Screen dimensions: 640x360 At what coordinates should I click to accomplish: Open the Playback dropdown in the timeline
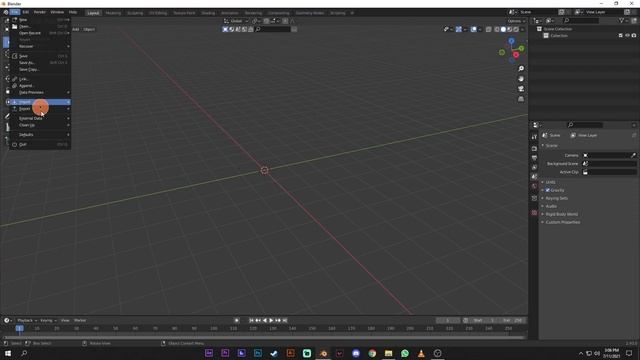(x=27, y=320)
